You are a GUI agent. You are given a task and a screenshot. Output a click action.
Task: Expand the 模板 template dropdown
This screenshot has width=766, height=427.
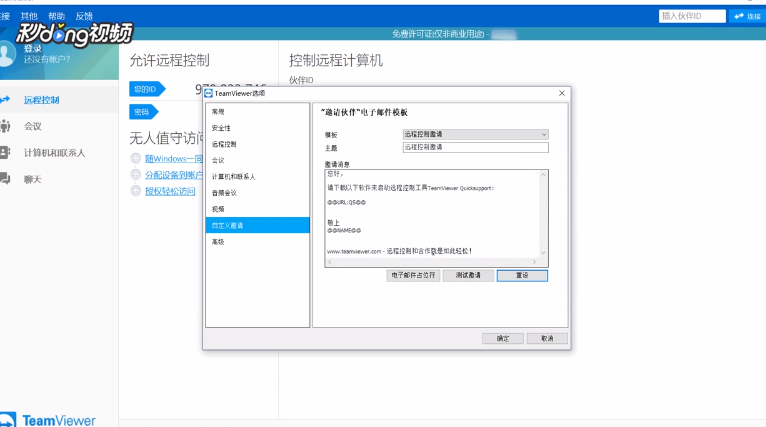coord(475,134)
